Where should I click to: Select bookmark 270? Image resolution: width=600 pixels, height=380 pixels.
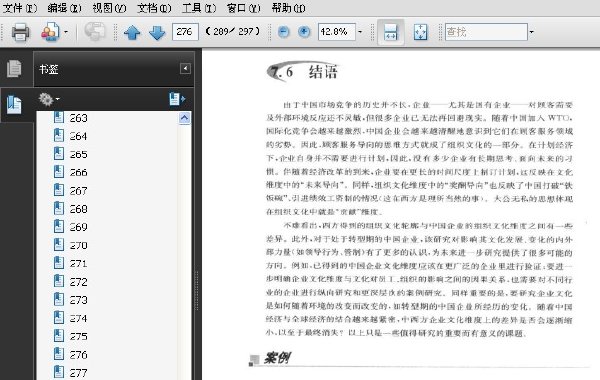click(x=78, y=245)
